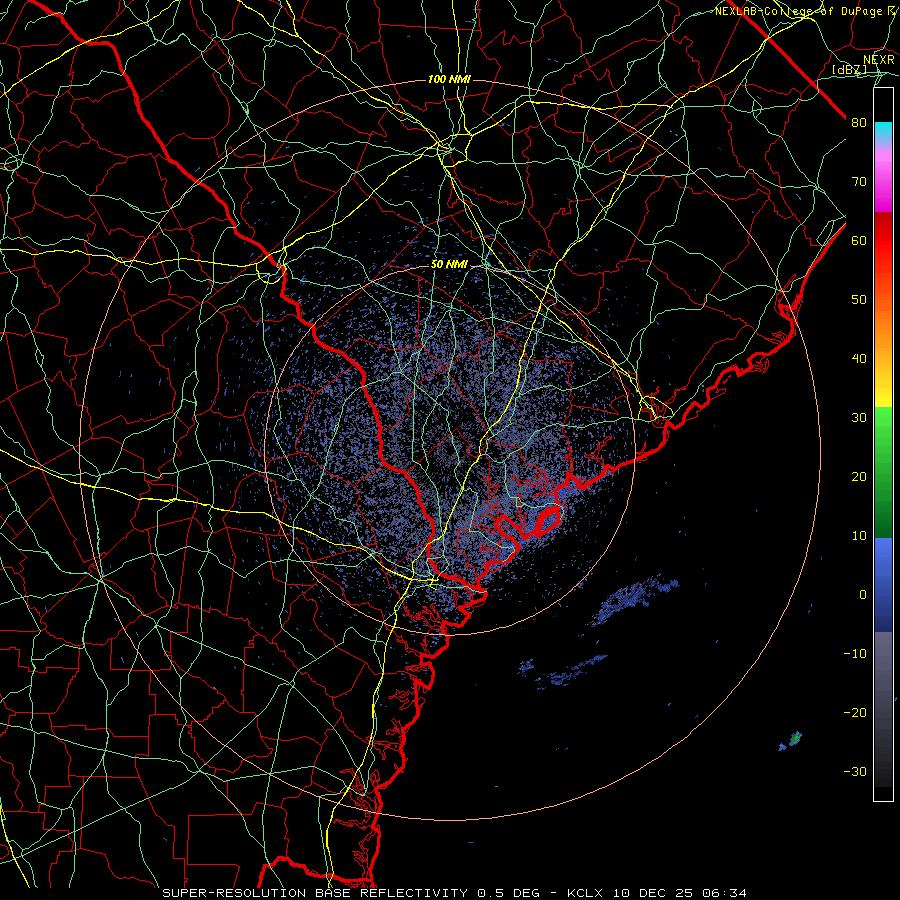This screenshot has width=900, height=900.
Task: Click the 30 value on the dBZ scale
Action: pyautogui.click(x=859, y=417)
